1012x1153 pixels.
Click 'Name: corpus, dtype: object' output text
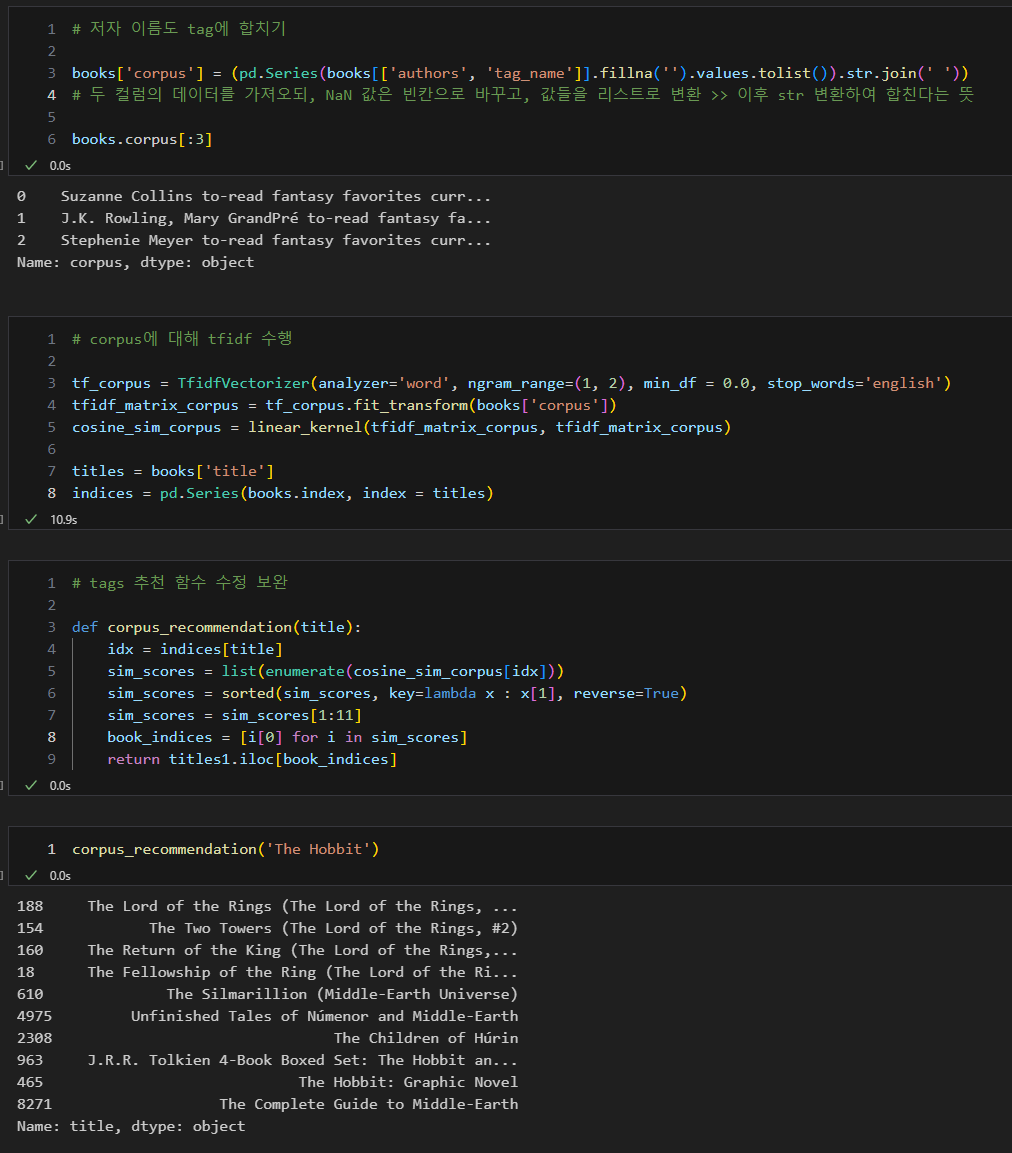coord(135,263)
